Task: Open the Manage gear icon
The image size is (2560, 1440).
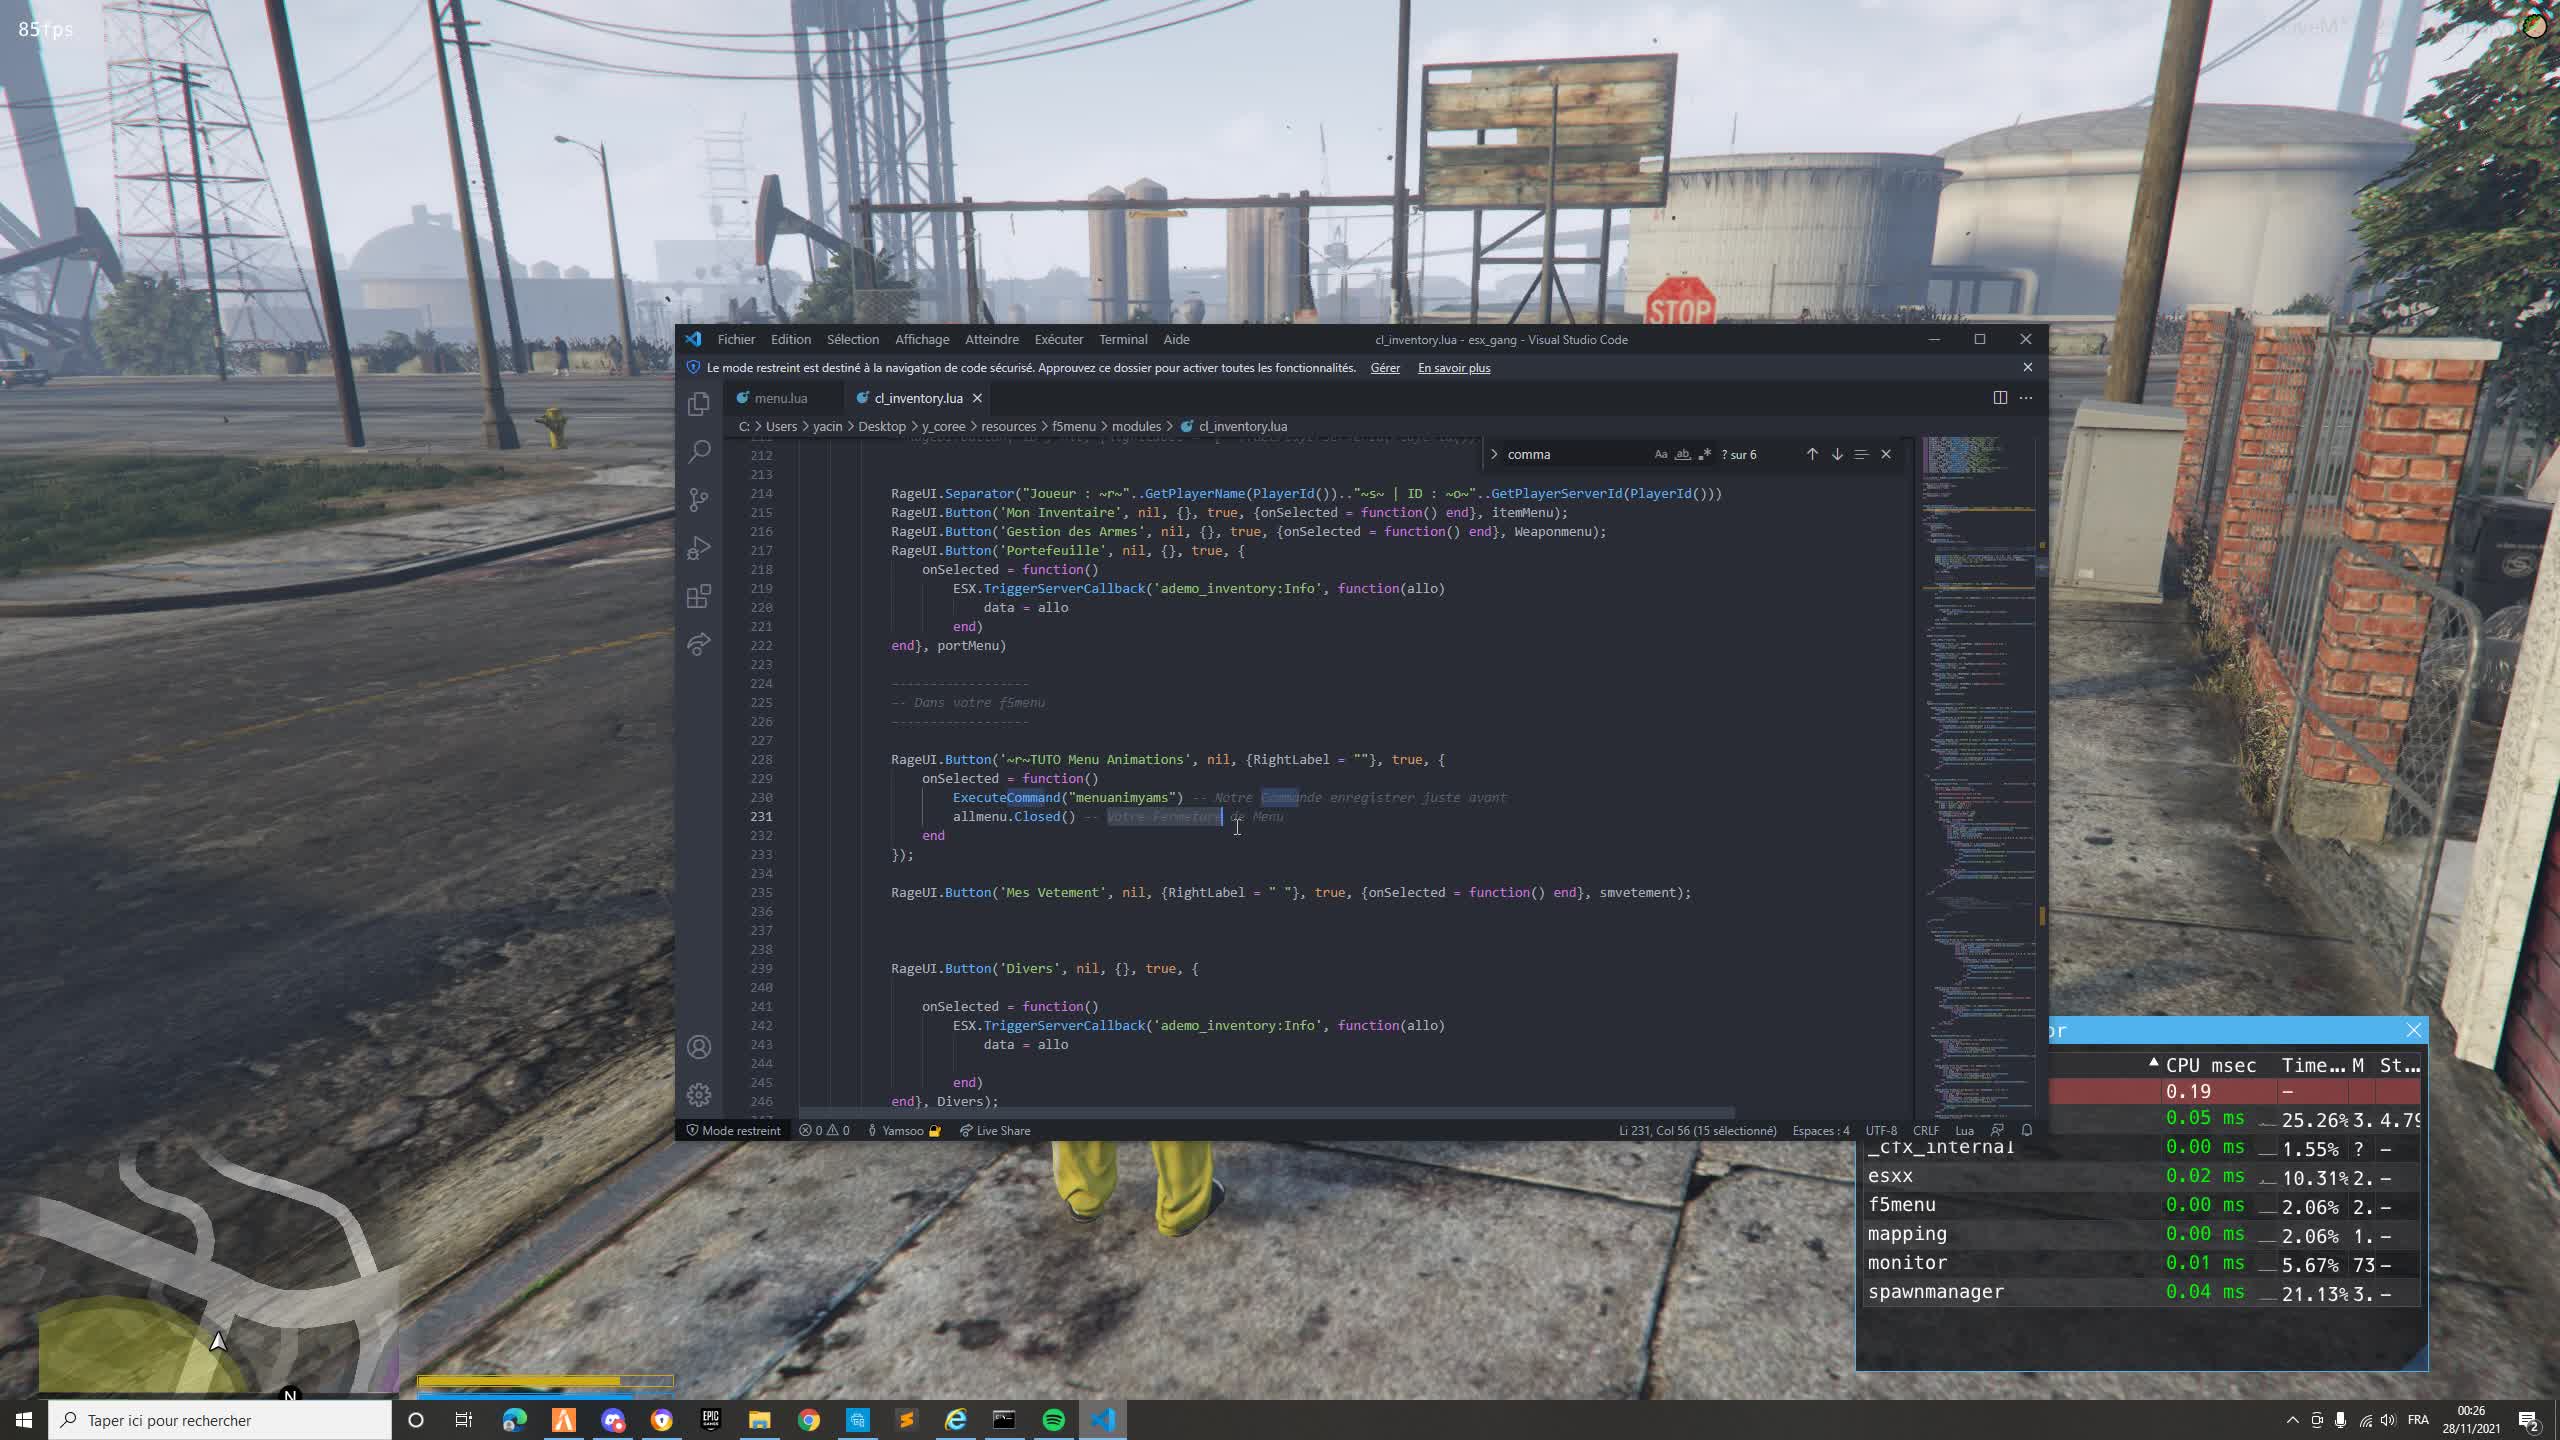Action: 698,1094
